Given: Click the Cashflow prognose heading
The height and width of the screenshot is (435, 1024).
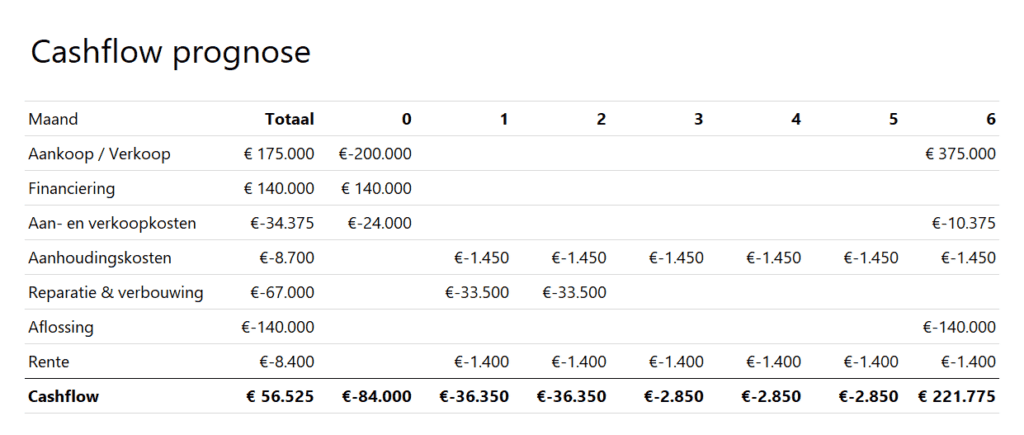Looking at the screenshot, I should [x=171, y=52].
